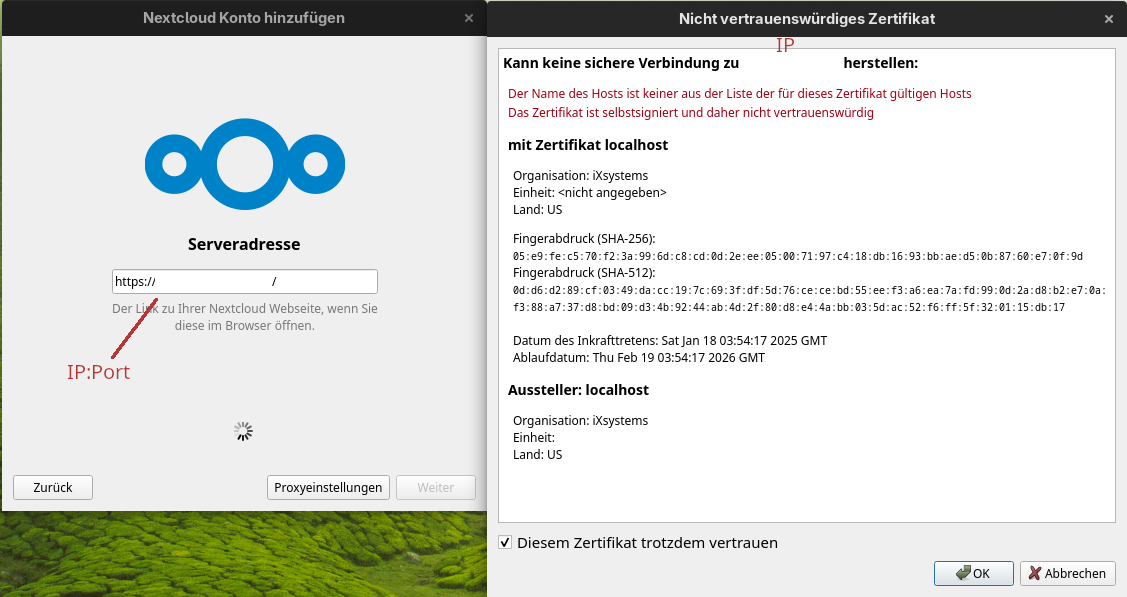The height and width of the screenshot is (597, 1127).
Task: Click the 'Fingerabdruck (SHA-512)' label
Action: click(x=584, y=272)
